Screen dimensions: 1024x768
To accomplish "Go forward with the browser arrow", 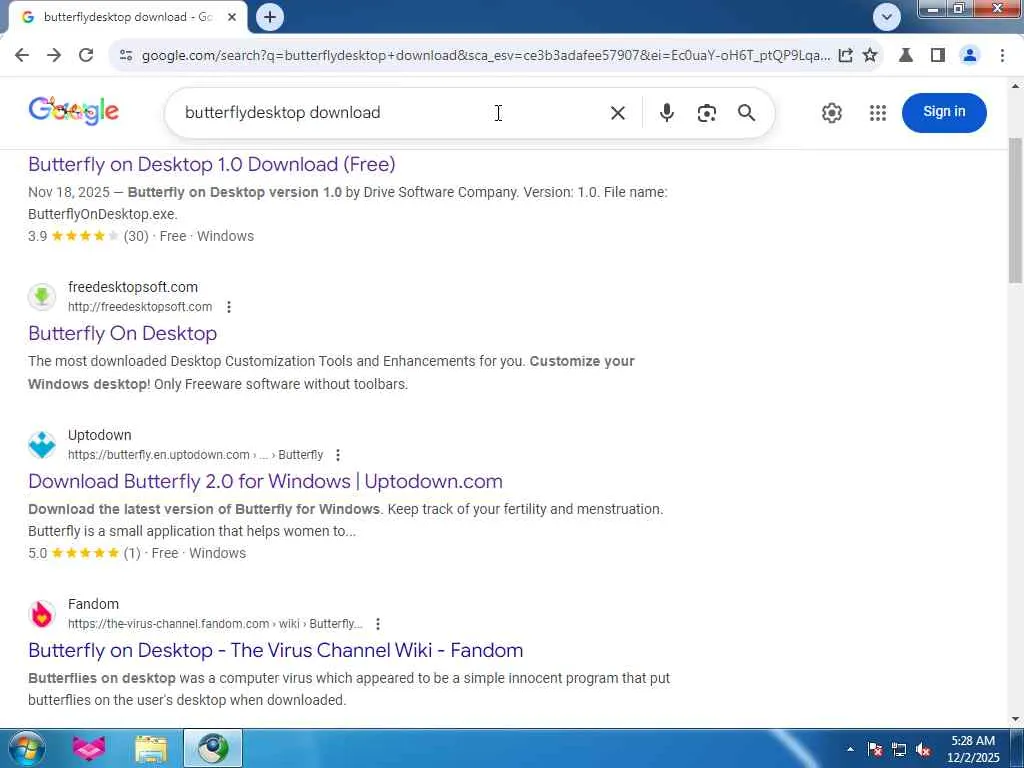I will pyautogui.click(x=54, y=56).
